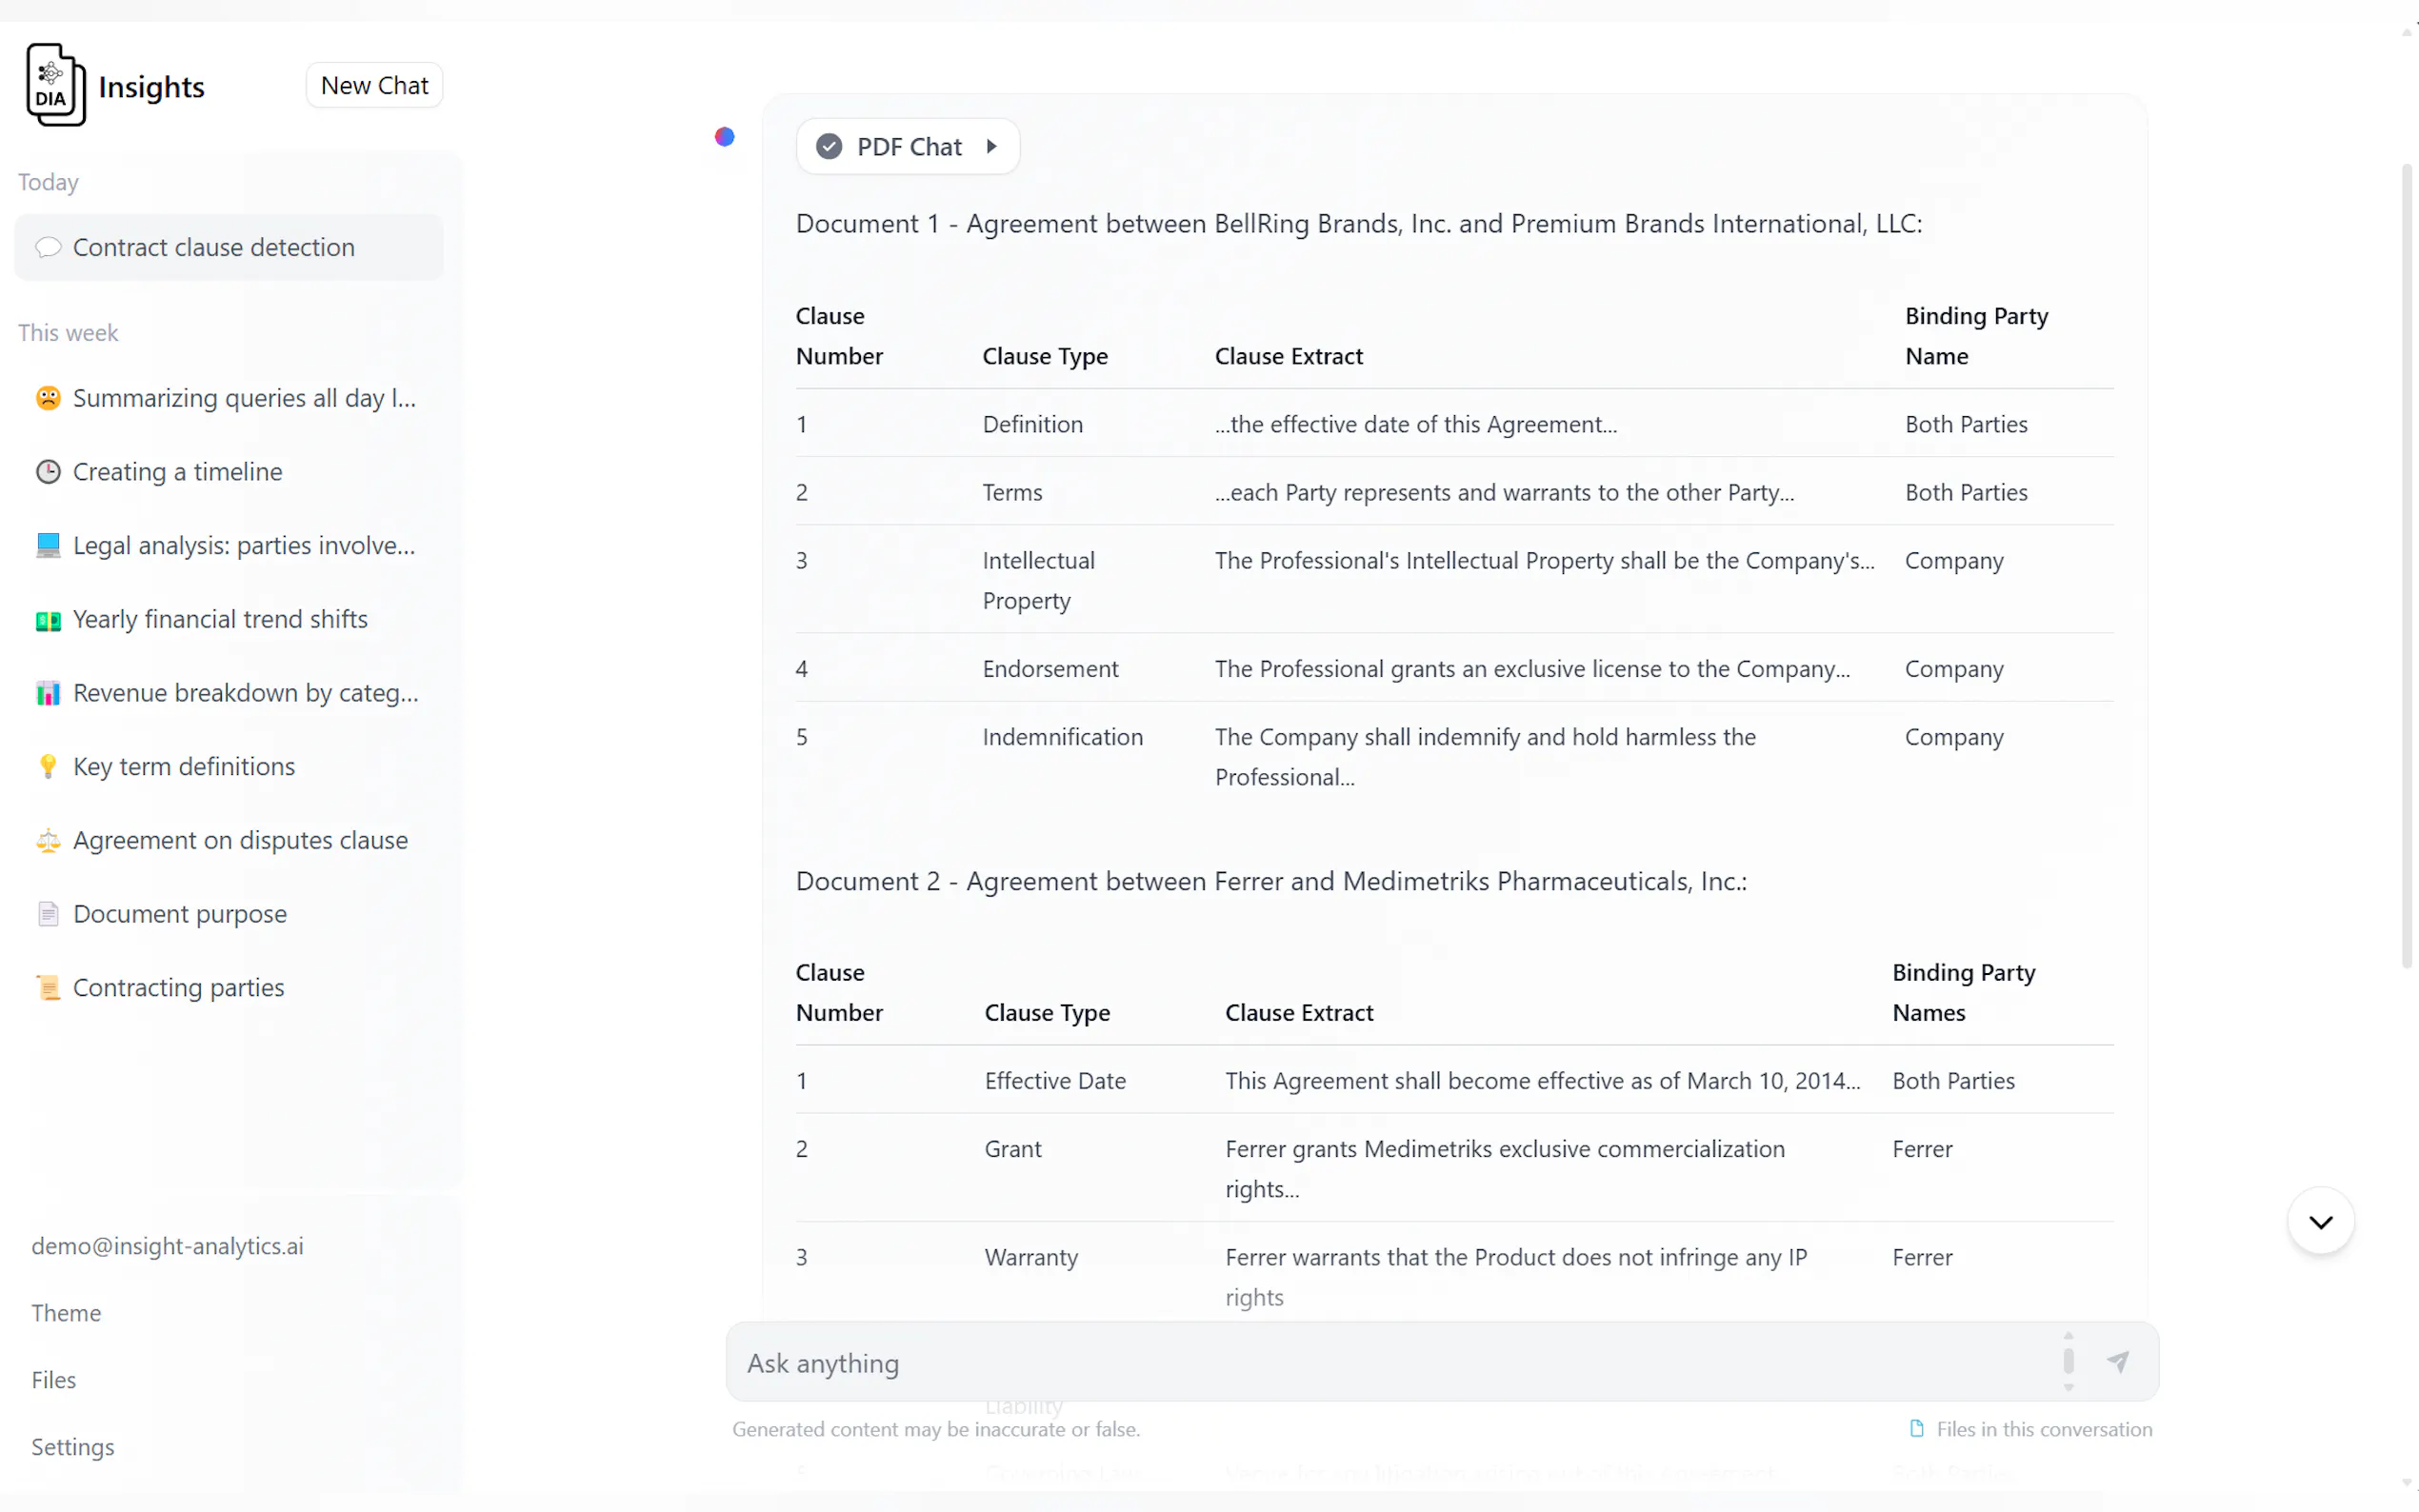Click the Binding Party Name column header
This screenshot has width=2419, height=1512.
1975,336
